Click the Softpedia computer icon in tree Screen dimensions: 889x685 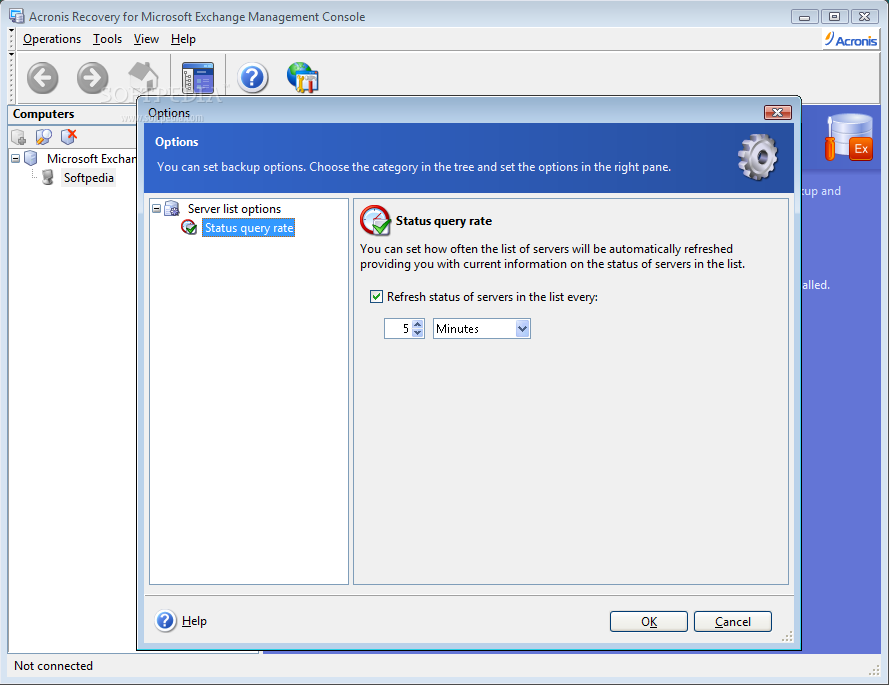point(48,177)
